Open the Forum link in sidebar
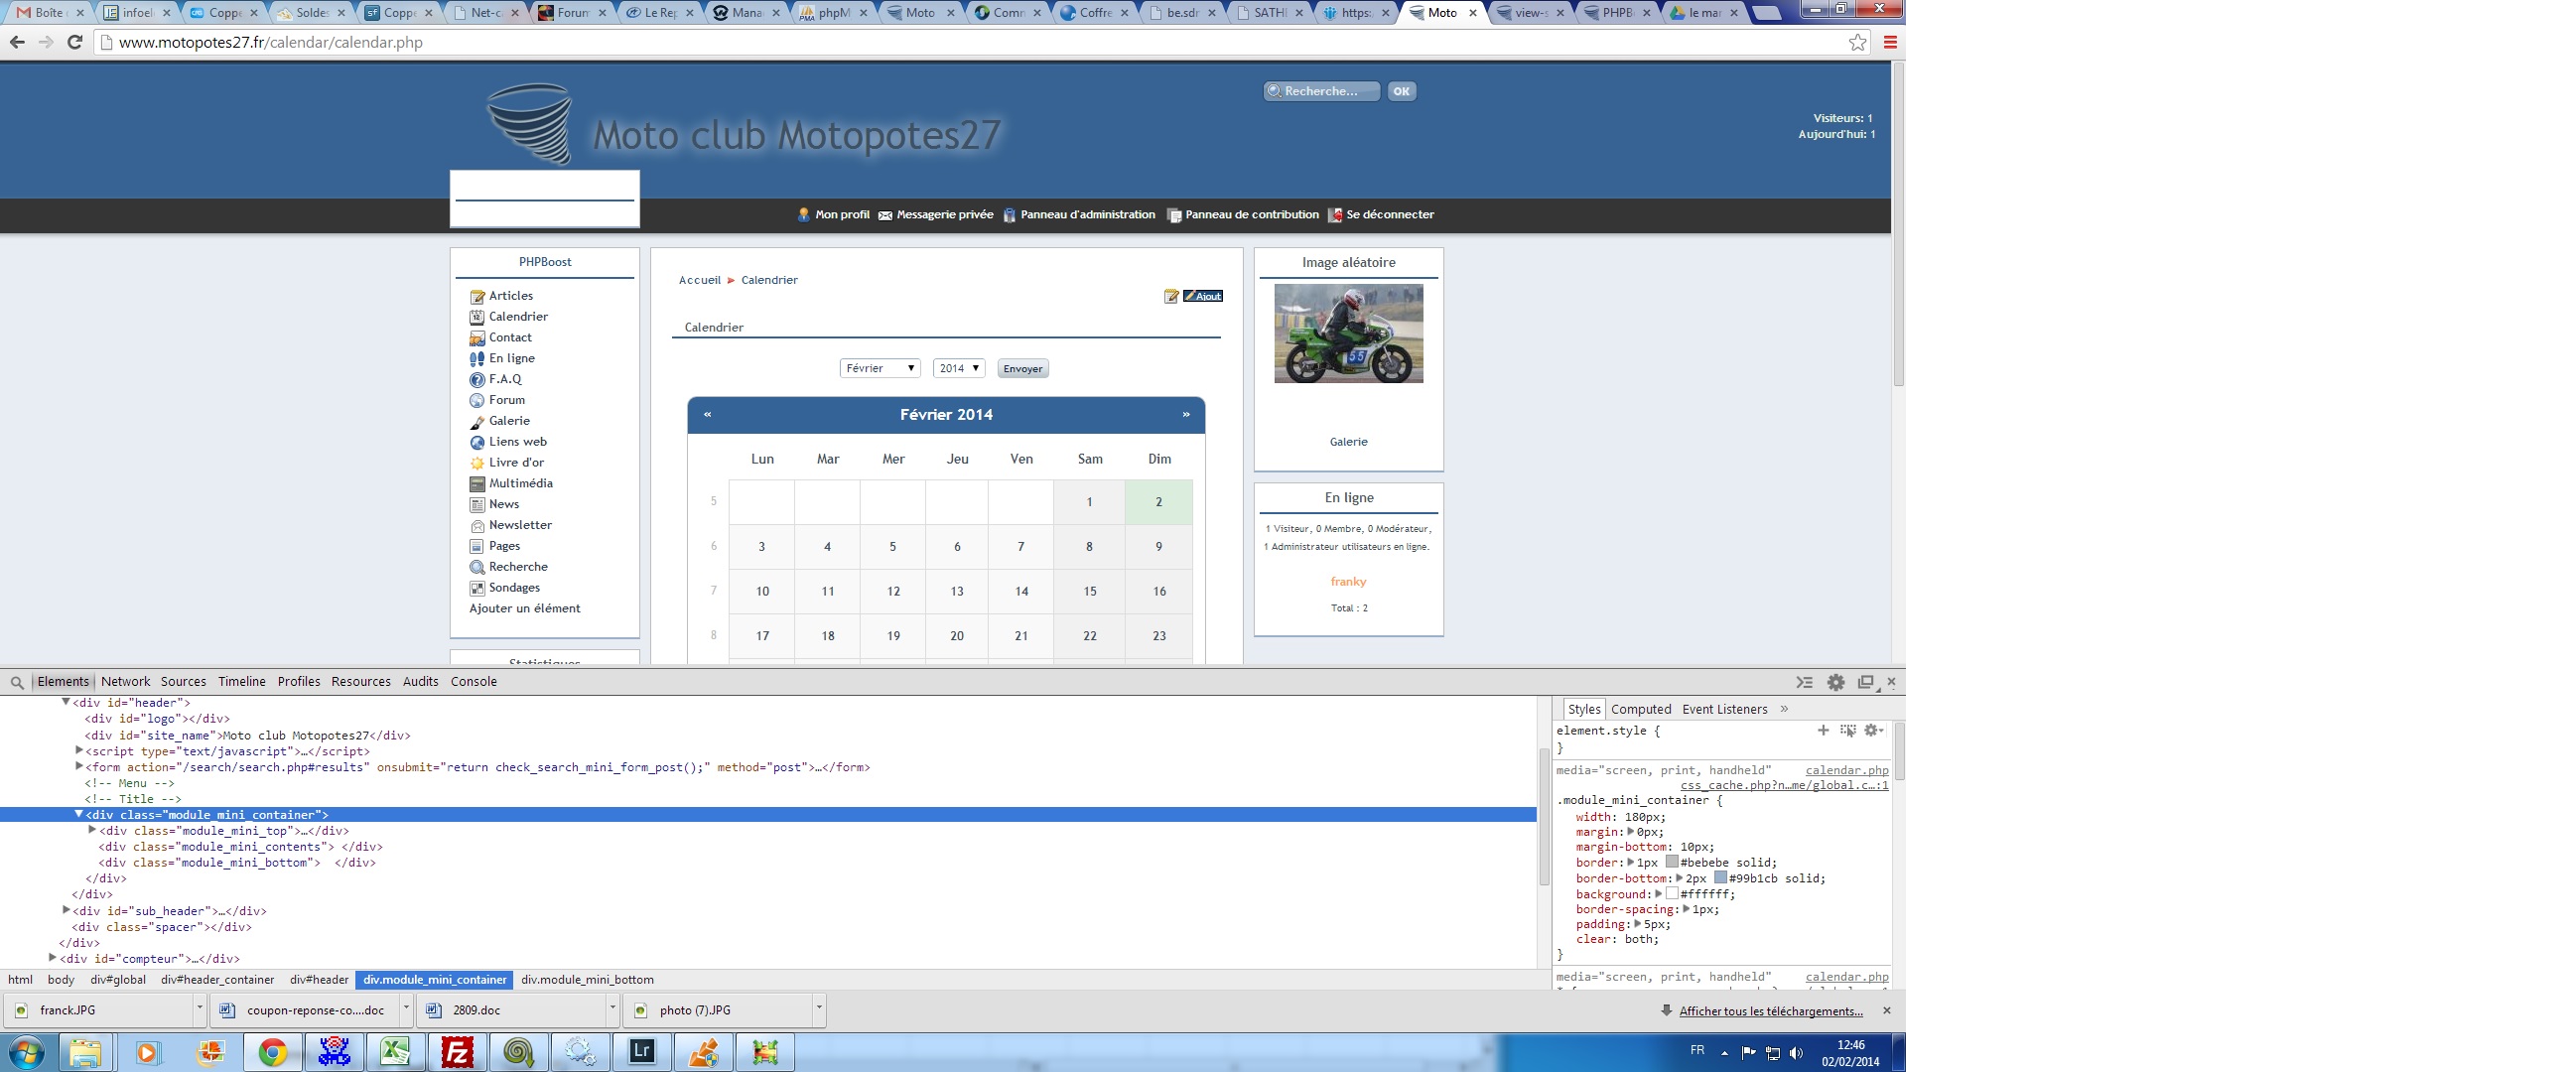This screenshot has width=2576, height=1072. [x=506, y=400]
